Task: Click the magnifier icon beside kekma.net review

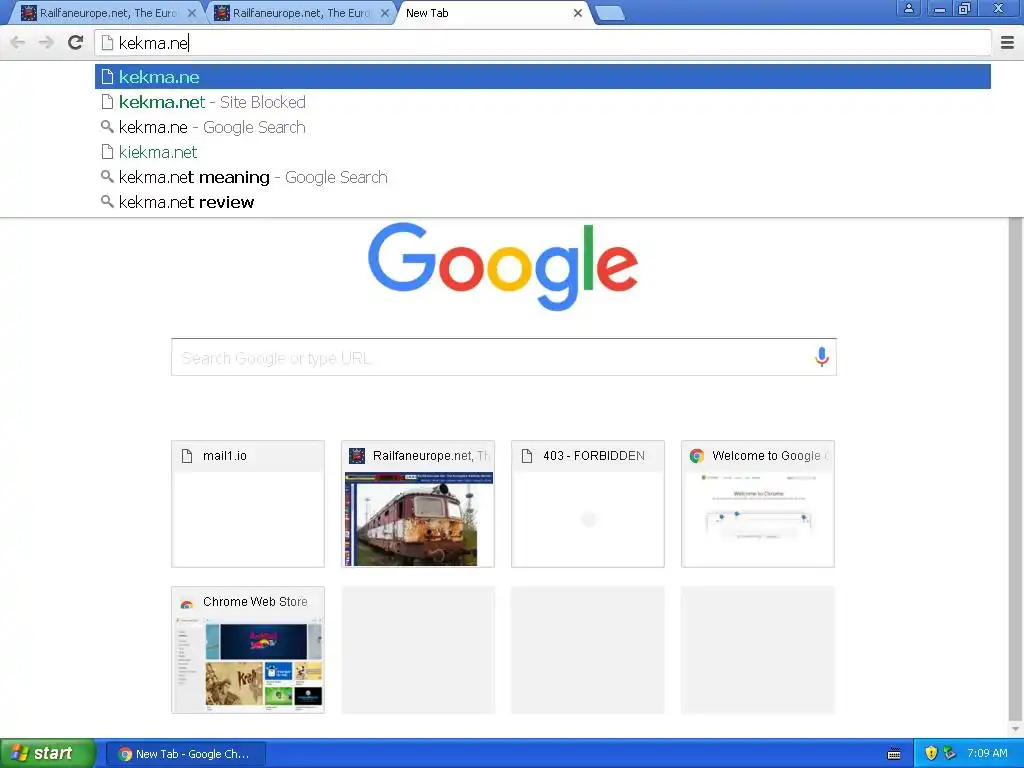Action: pyautogui.click(x=107, y=201)
